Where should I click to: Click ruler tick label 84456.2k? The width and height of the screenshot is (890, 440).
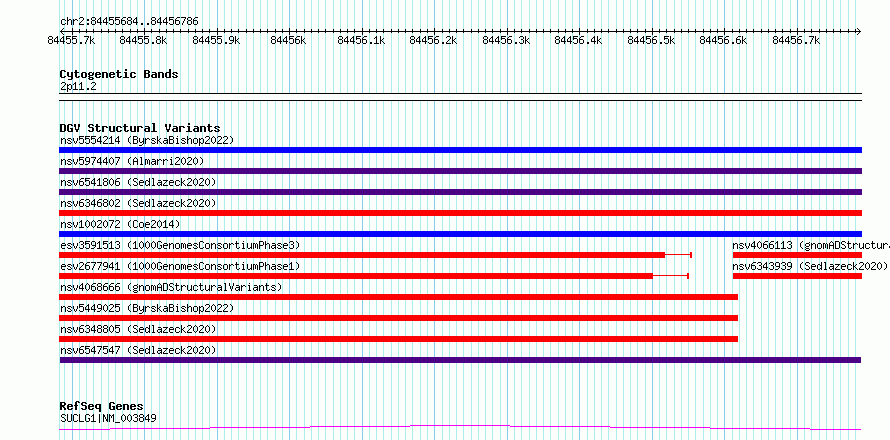[x=434, y=40]
